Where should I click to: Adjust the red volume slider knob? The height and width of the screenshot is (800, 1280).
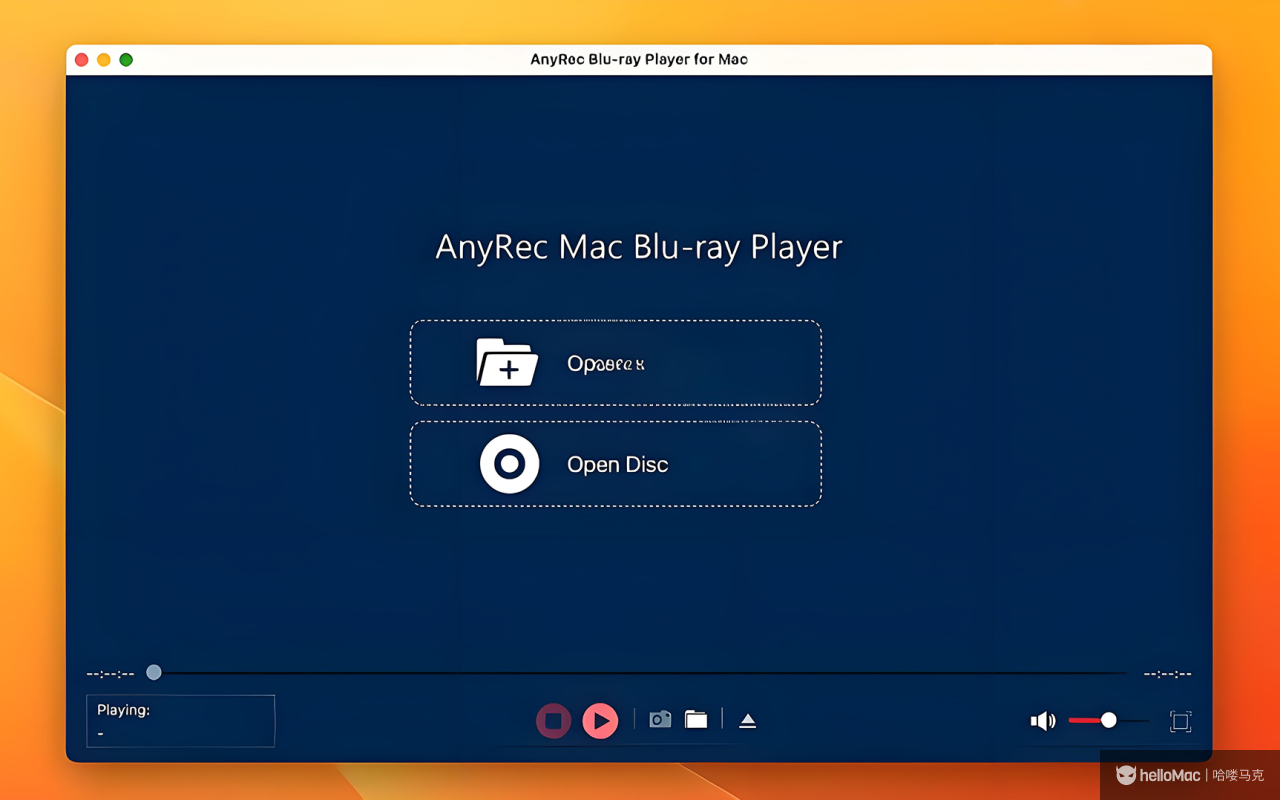pyautogui.click(x=1108, y=720)
